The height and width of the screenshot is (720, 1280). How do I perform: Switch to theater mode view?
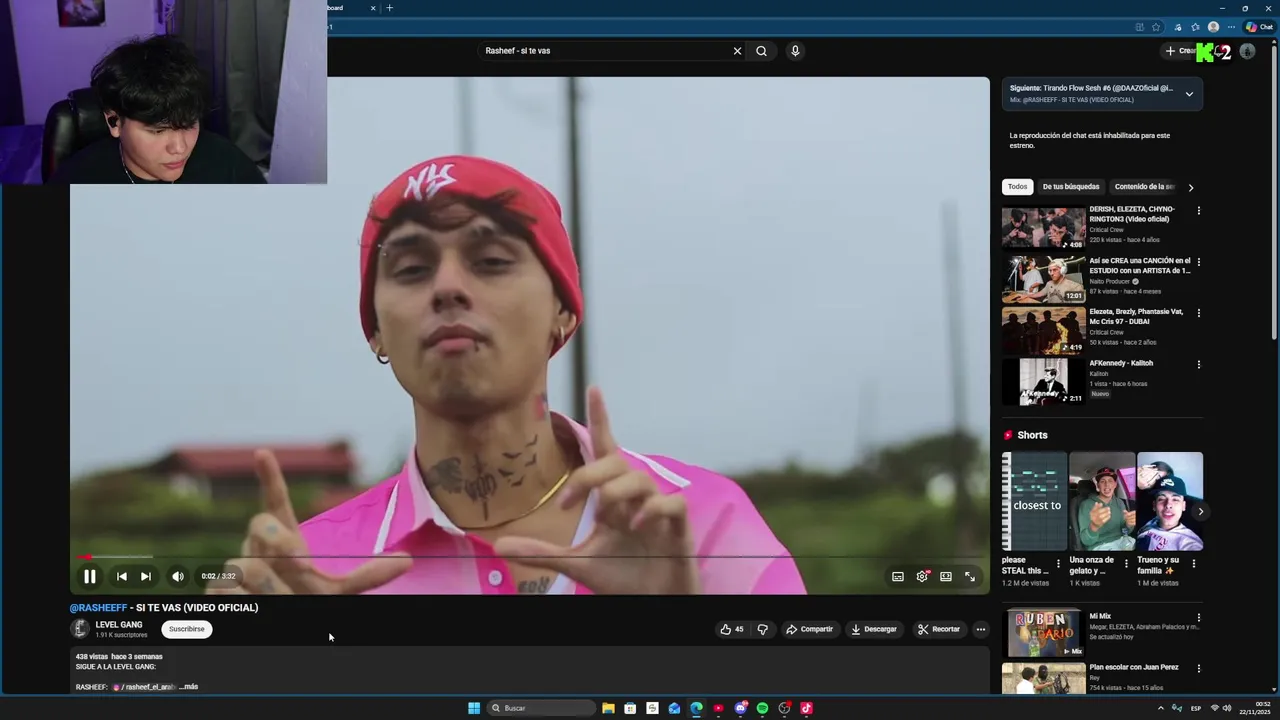[x=946, y=576]
